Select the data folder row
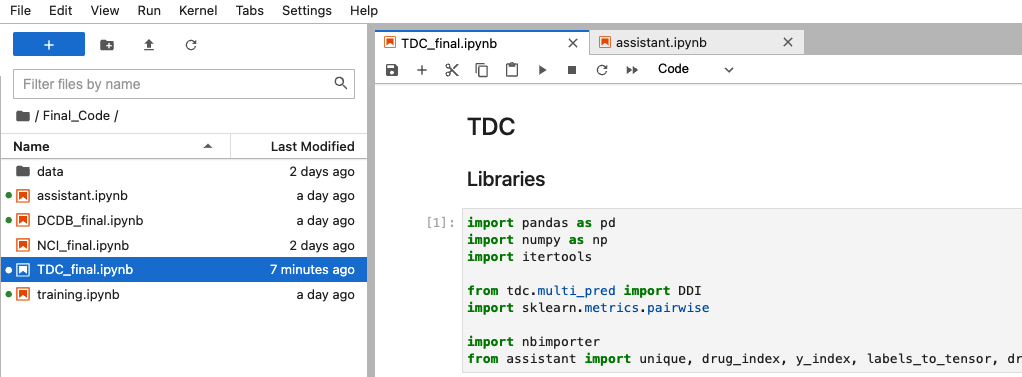Image resolution: width=1022 pixels, height=377 pixels. (x=184, y=172)
